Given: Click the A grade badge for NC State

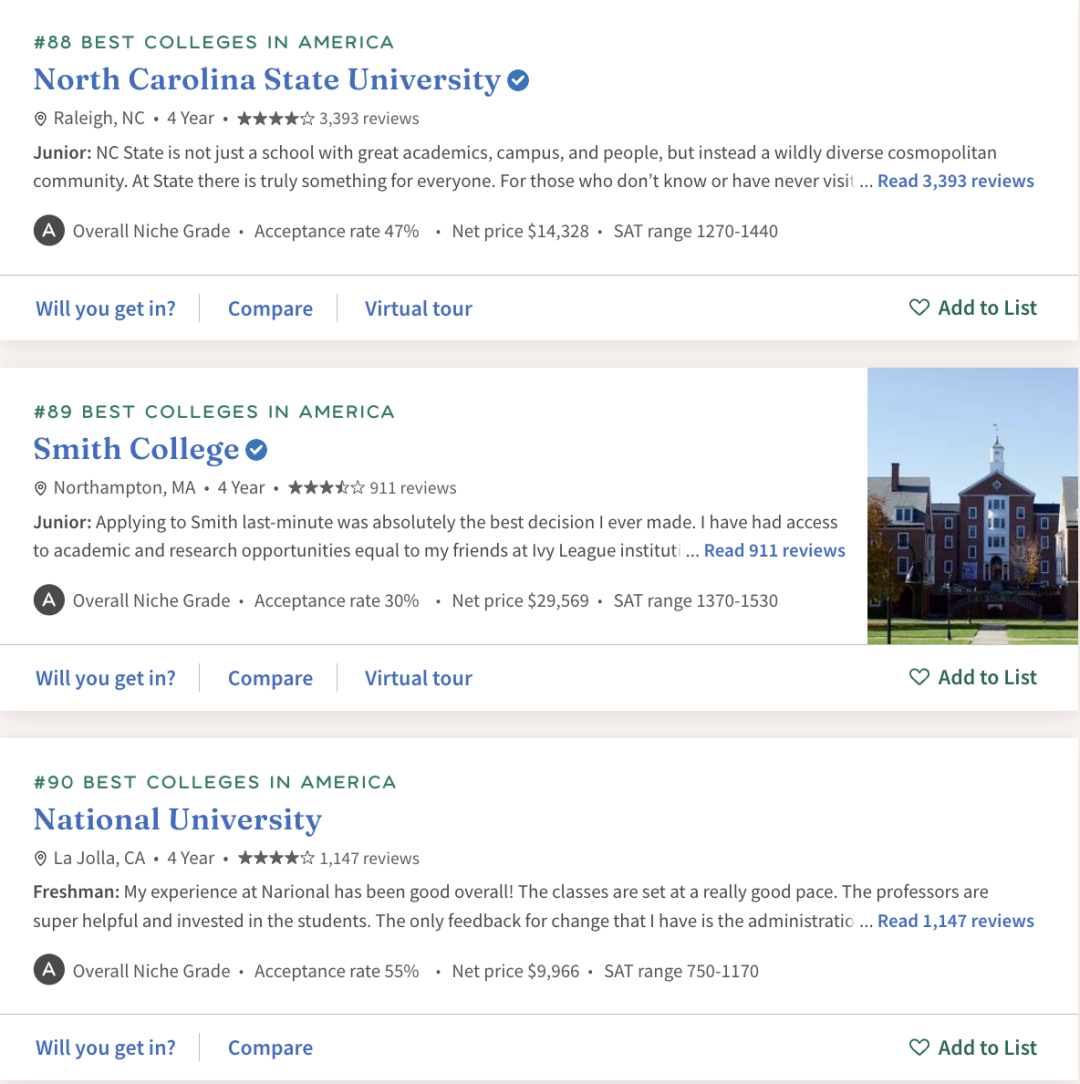Looking at the screenshot, I should tap(48, 231).
